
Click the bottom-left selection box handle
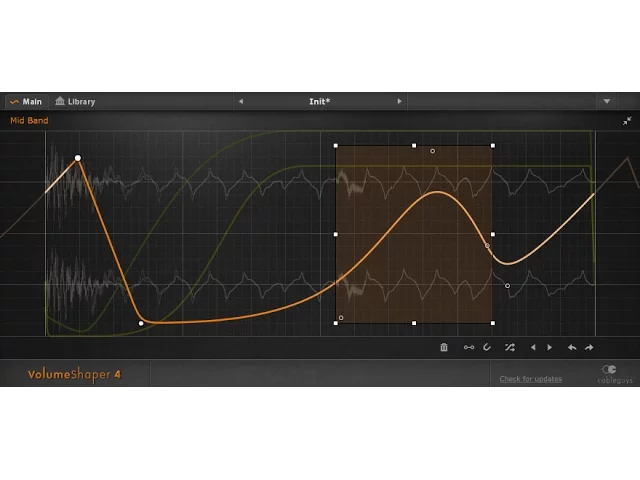click(x=336, y=323)
